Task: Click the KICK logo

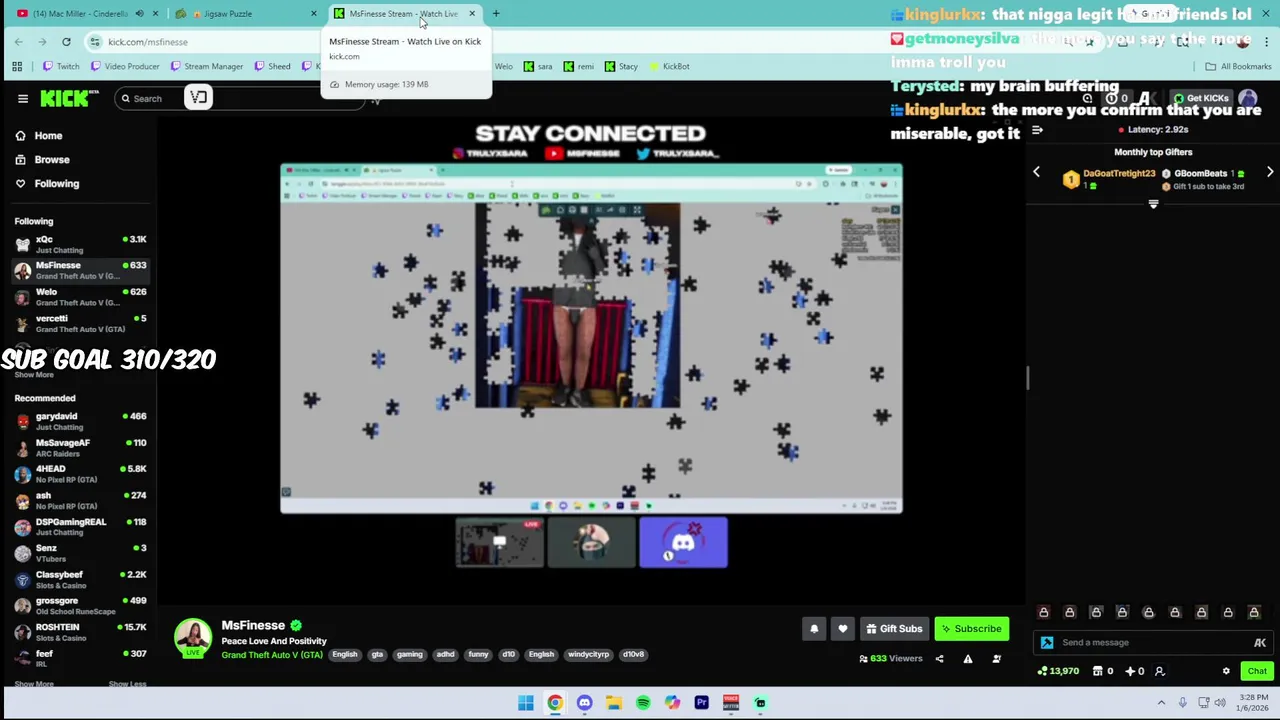Action: tap(69, 98)
